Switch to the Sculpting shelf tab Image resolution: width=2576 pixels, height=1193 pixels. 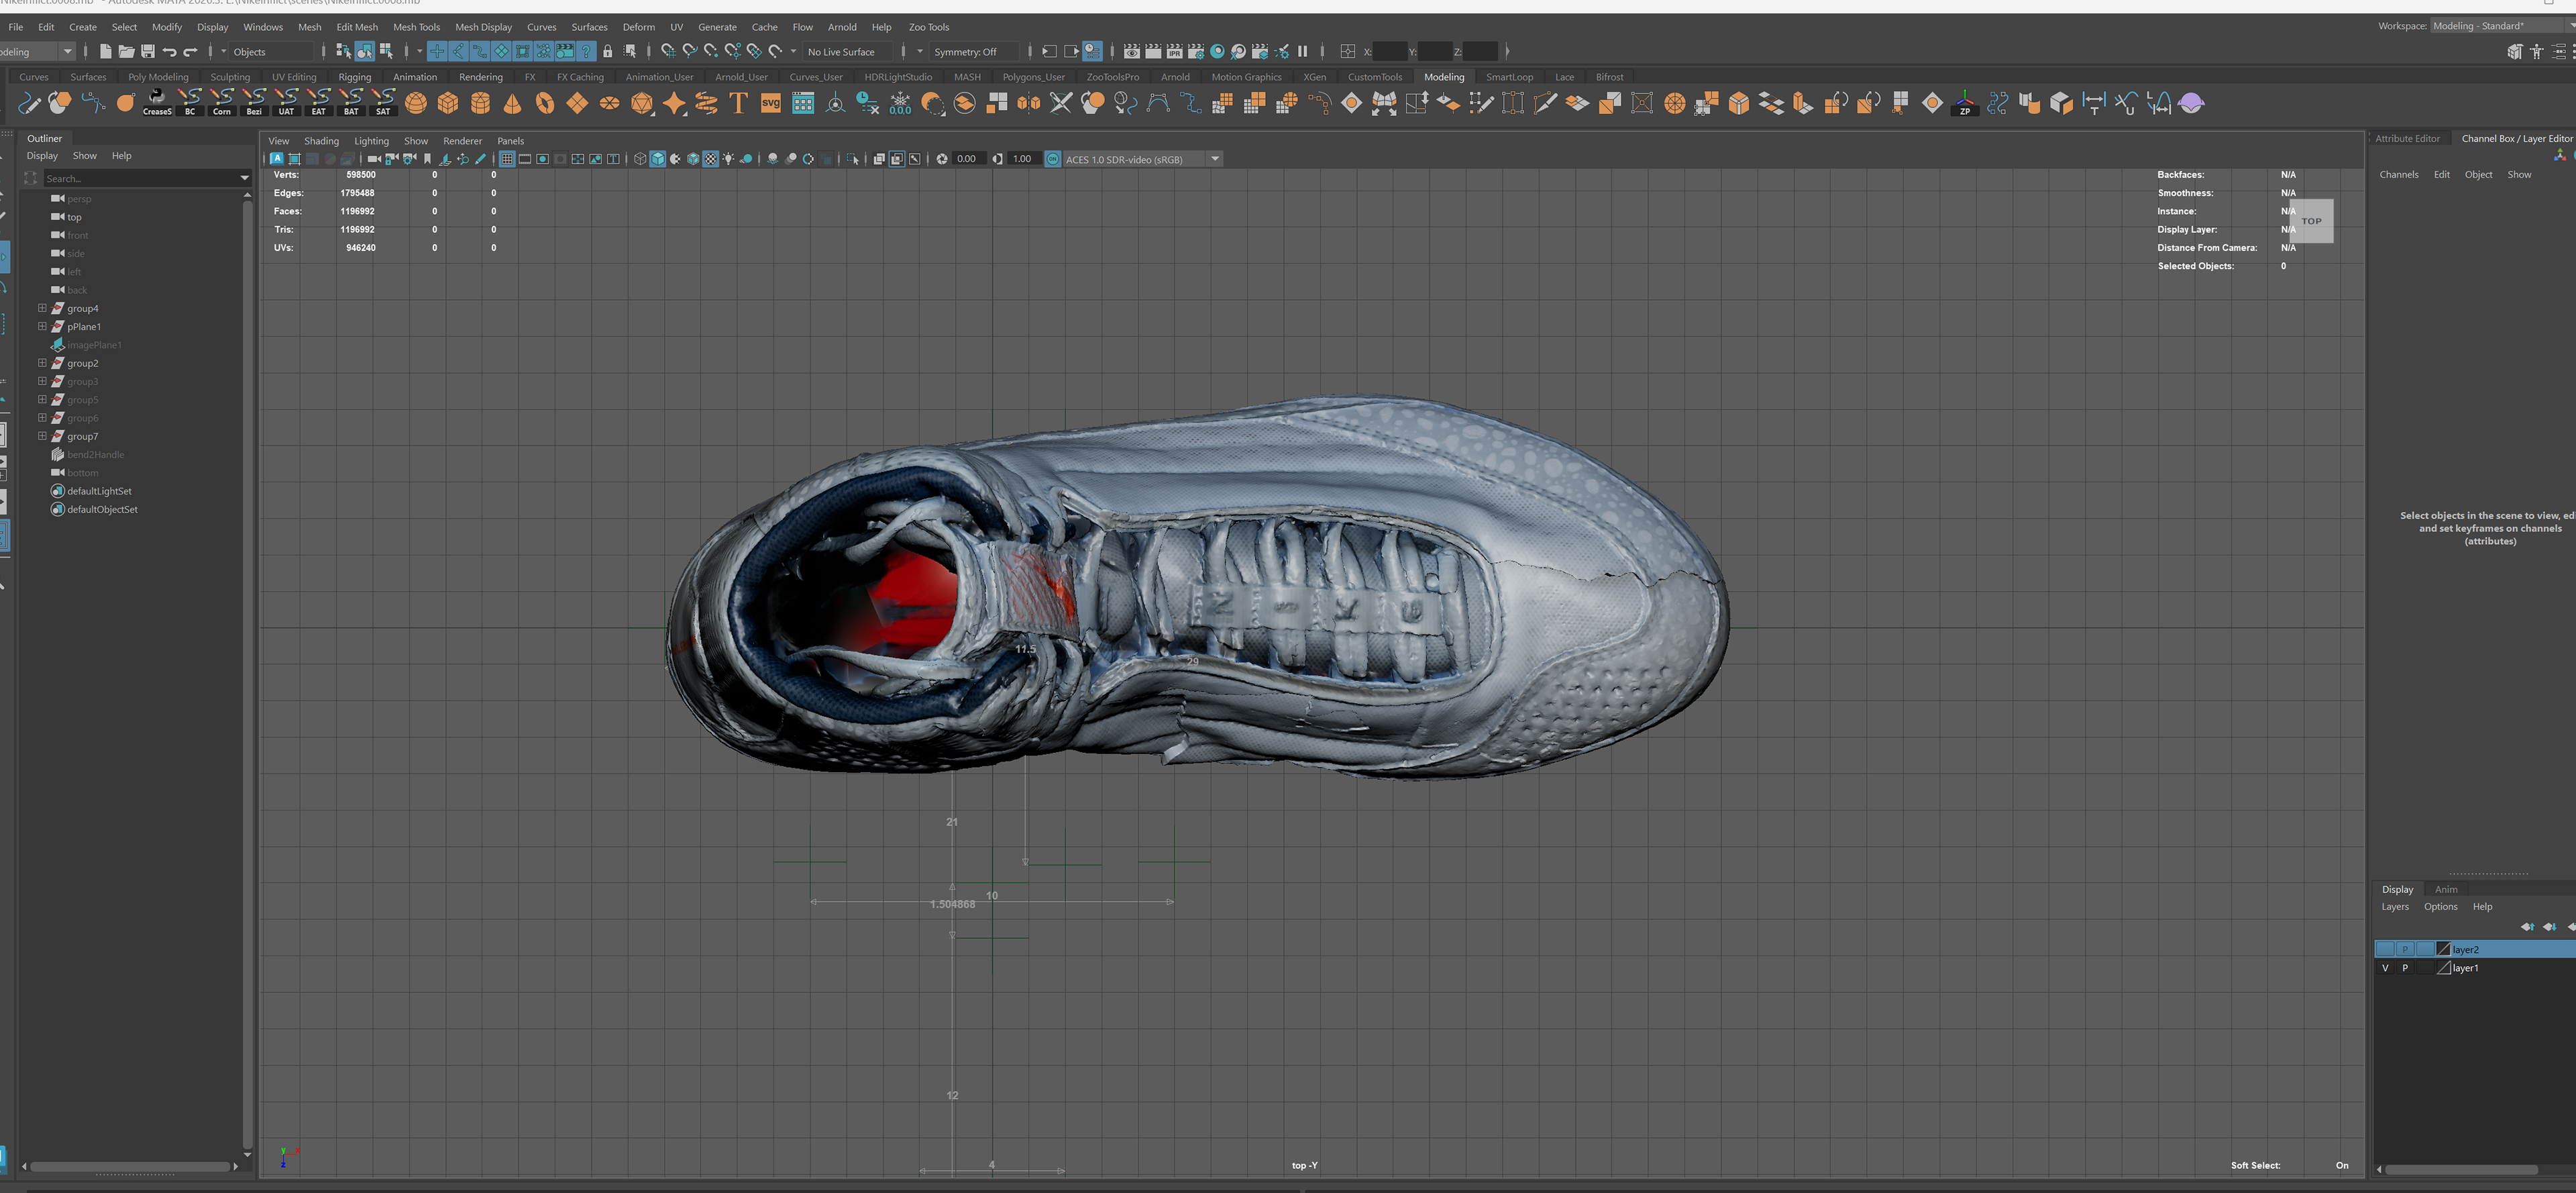[230, 77]
